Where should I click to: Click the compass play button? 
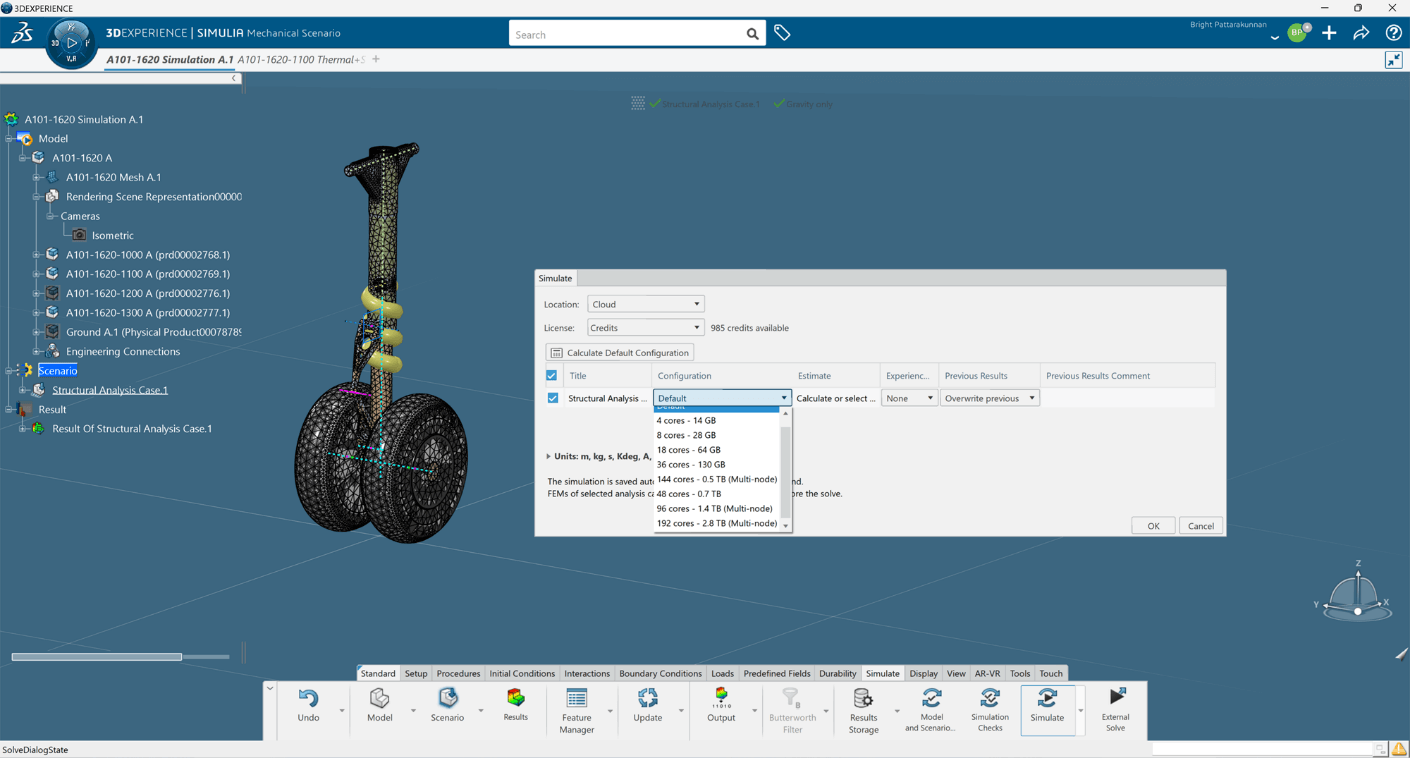coord(71,43)
